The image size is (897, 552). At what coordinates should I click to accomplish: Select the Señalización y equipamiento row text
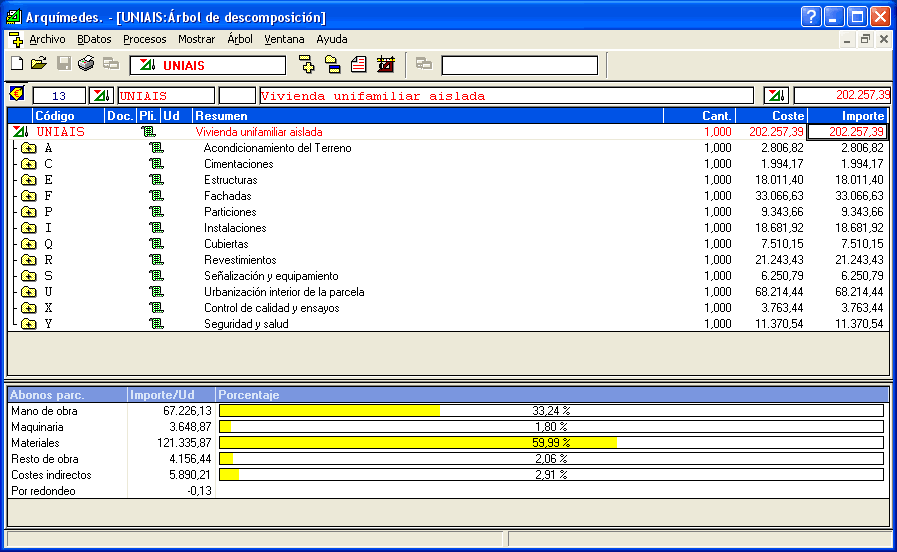(271, 276)
